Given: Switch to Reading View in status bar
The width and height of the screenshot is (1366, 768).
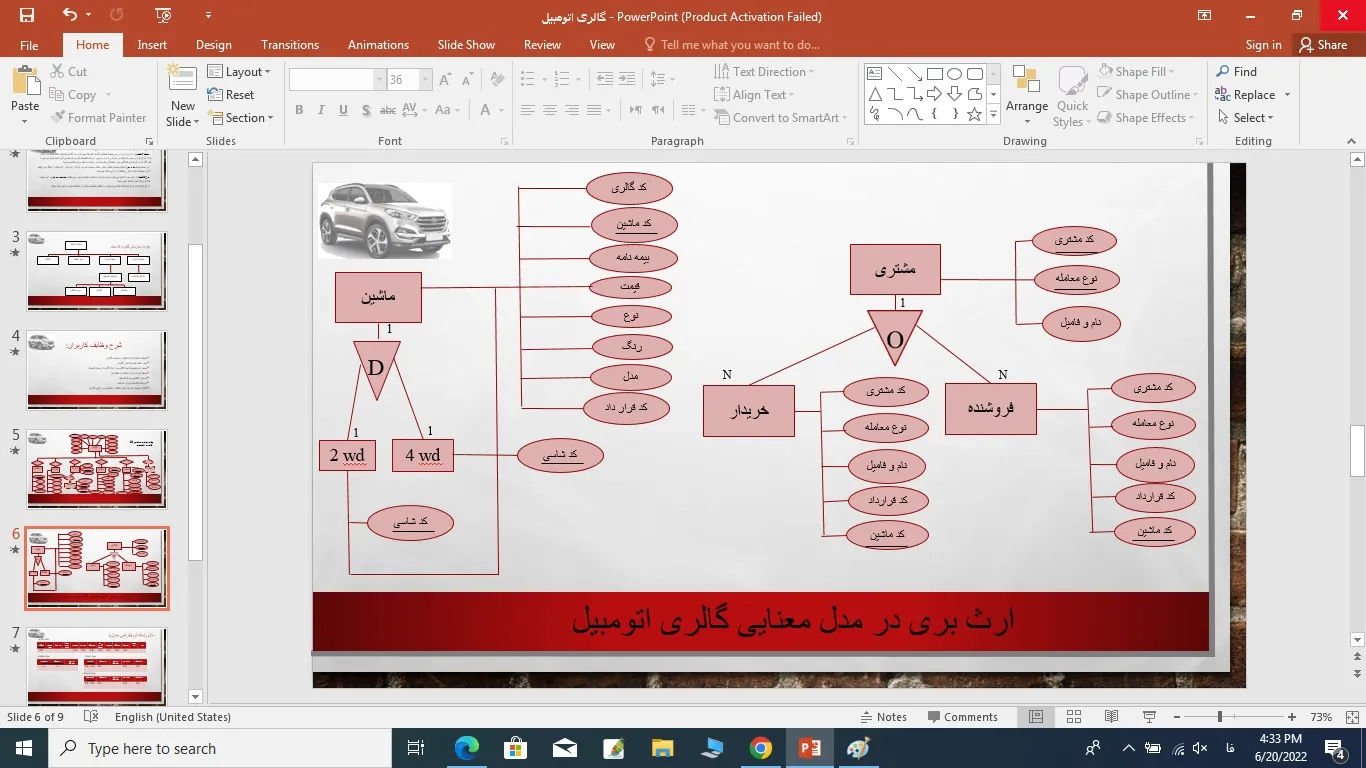Looking at the screenshot, I should 1111,717.
